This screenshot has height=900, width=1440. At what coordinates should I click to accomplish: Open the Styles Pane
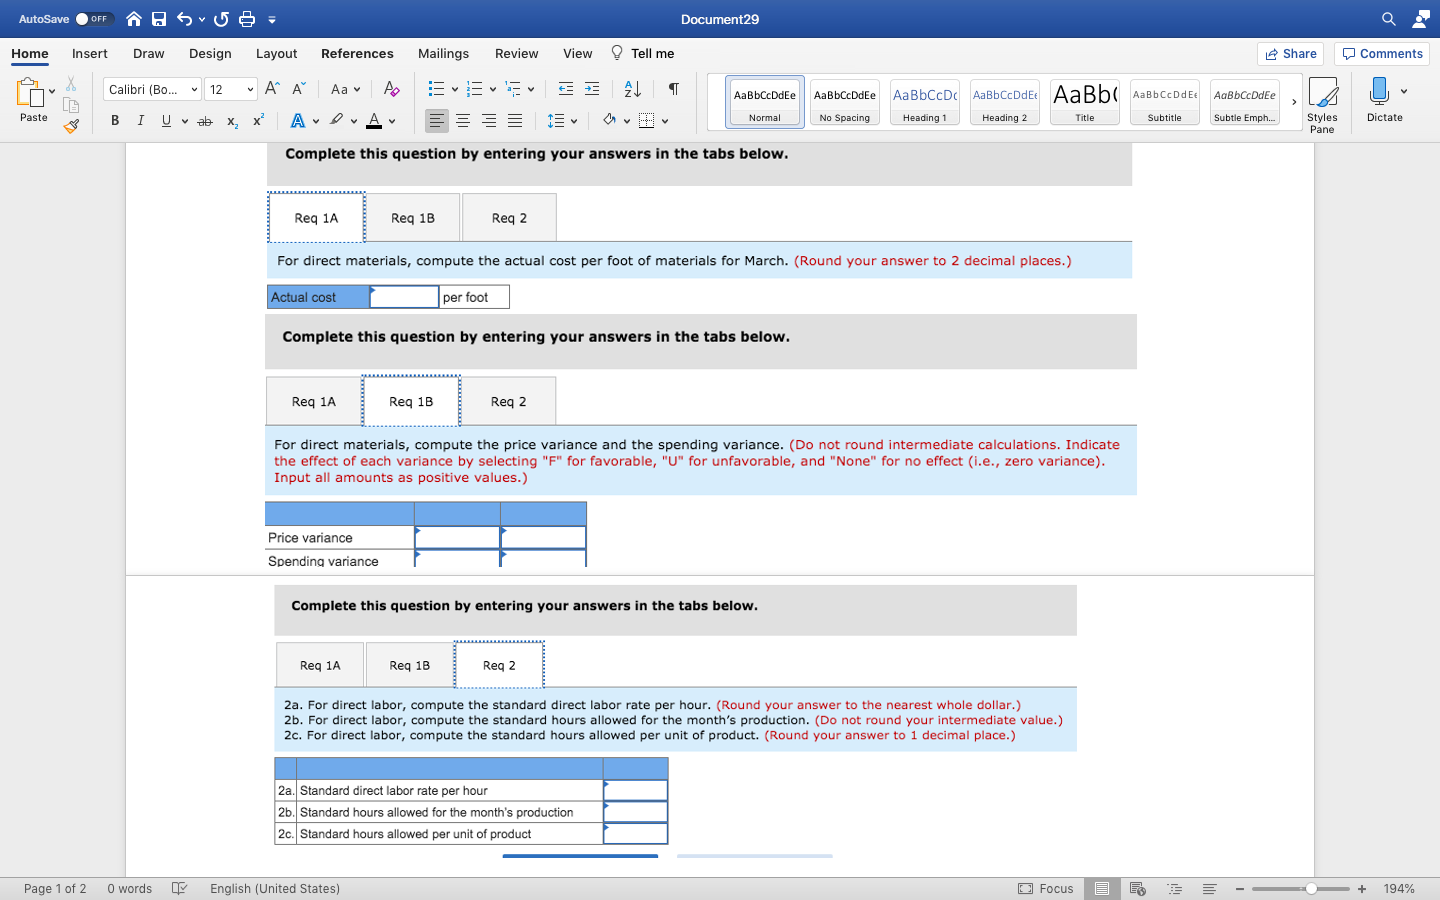click(1323, 100)
